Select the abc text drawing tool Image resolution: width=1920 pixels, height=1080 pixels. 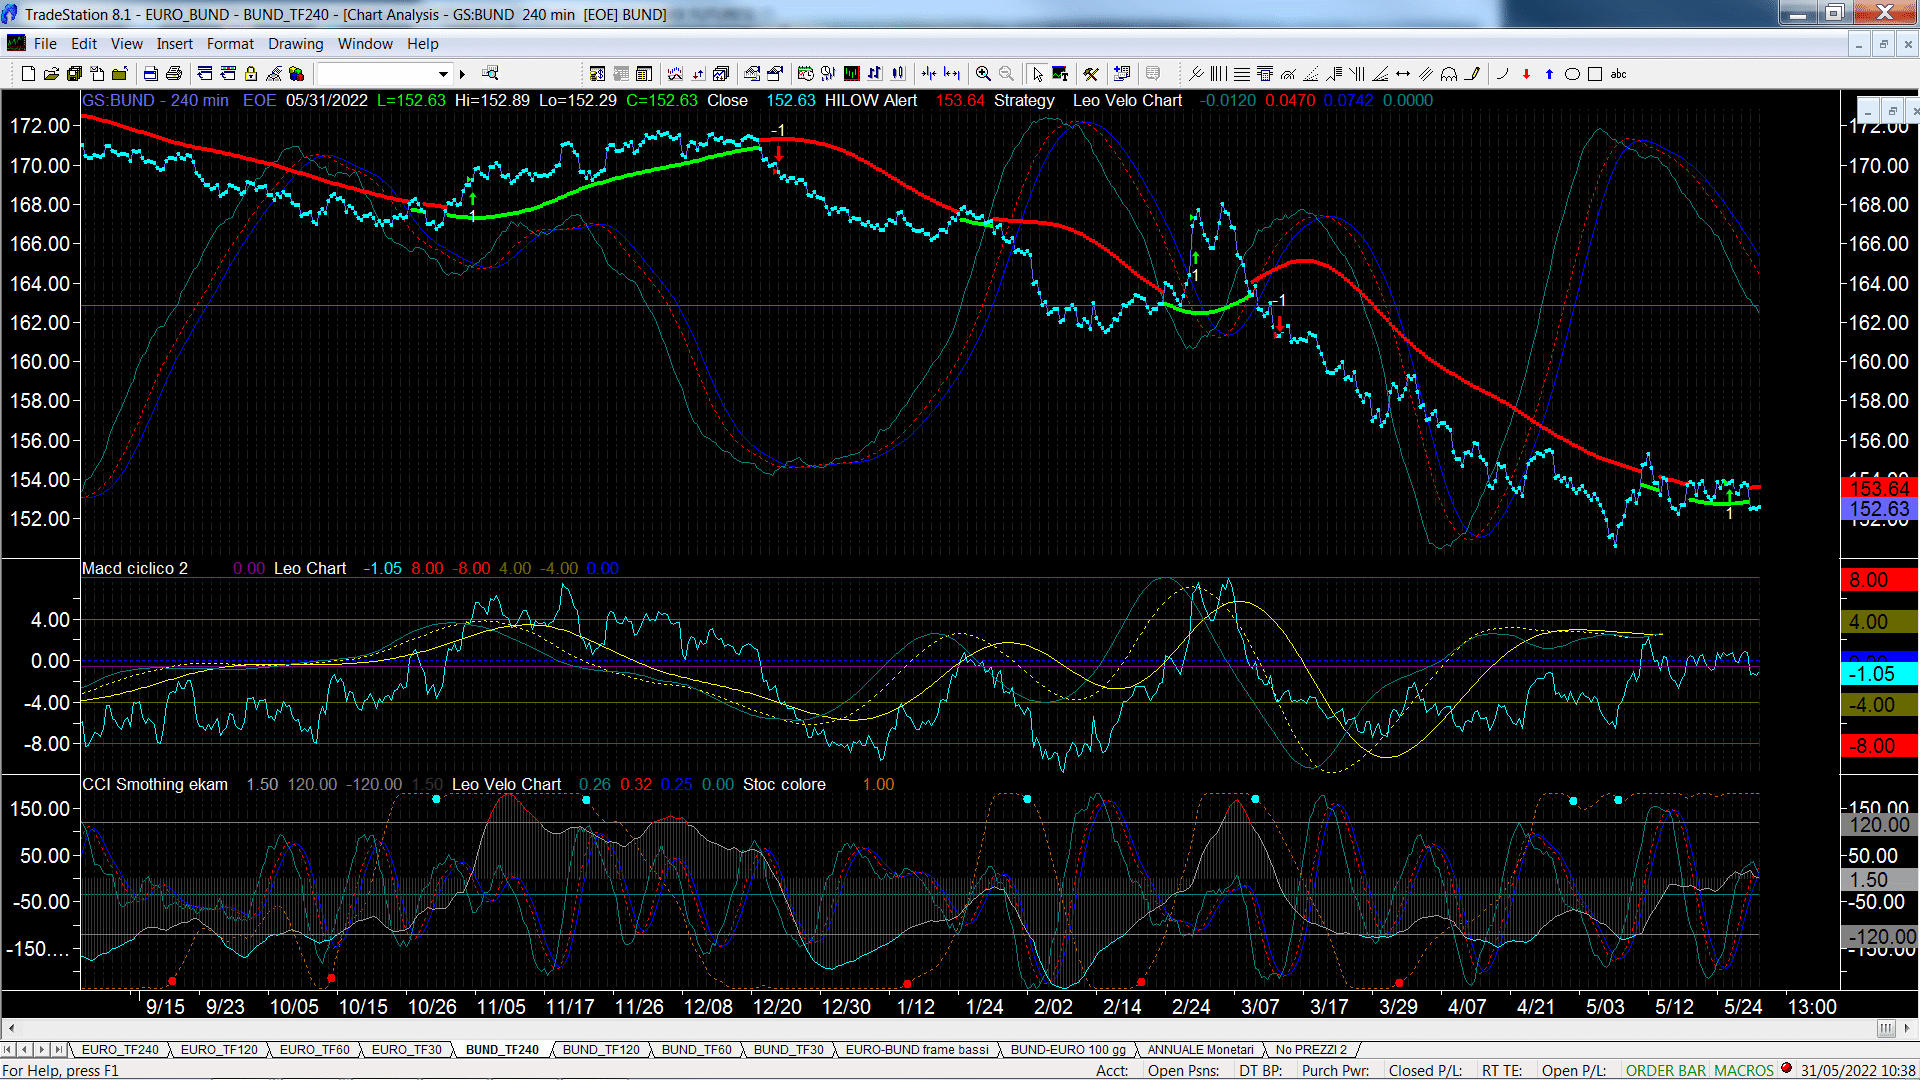click(x=1618, y=73)
